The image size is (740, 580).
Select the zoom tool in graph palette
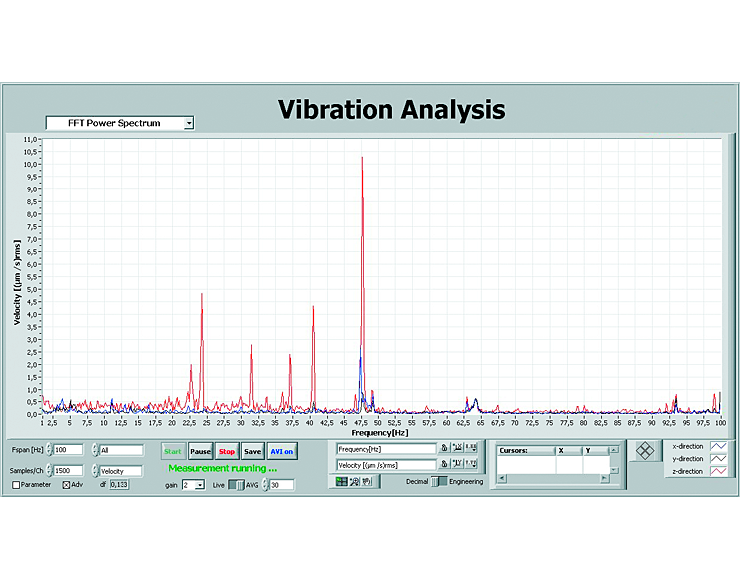[355, 482]
